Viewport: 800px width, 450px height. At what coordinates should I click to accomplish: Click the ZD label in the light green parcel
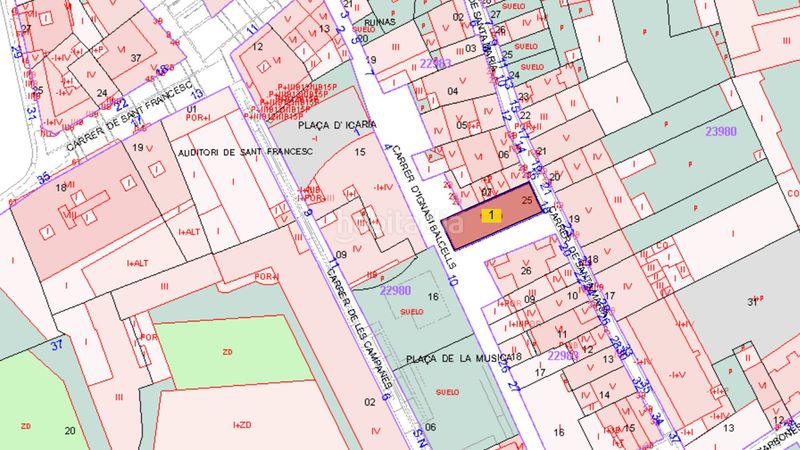228,352
